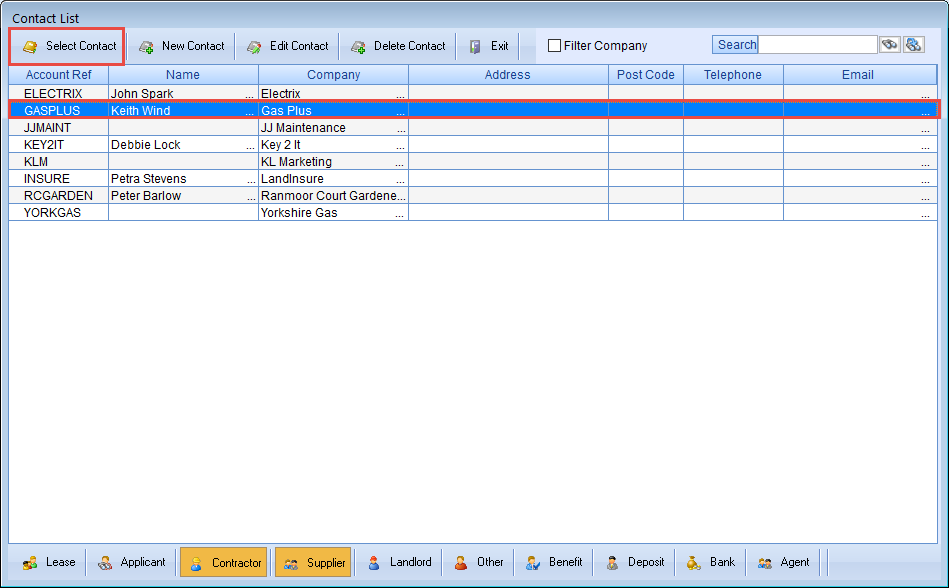Click the KL Marketing company text
This screenshot has height=588, width=949.
(297, 162)
